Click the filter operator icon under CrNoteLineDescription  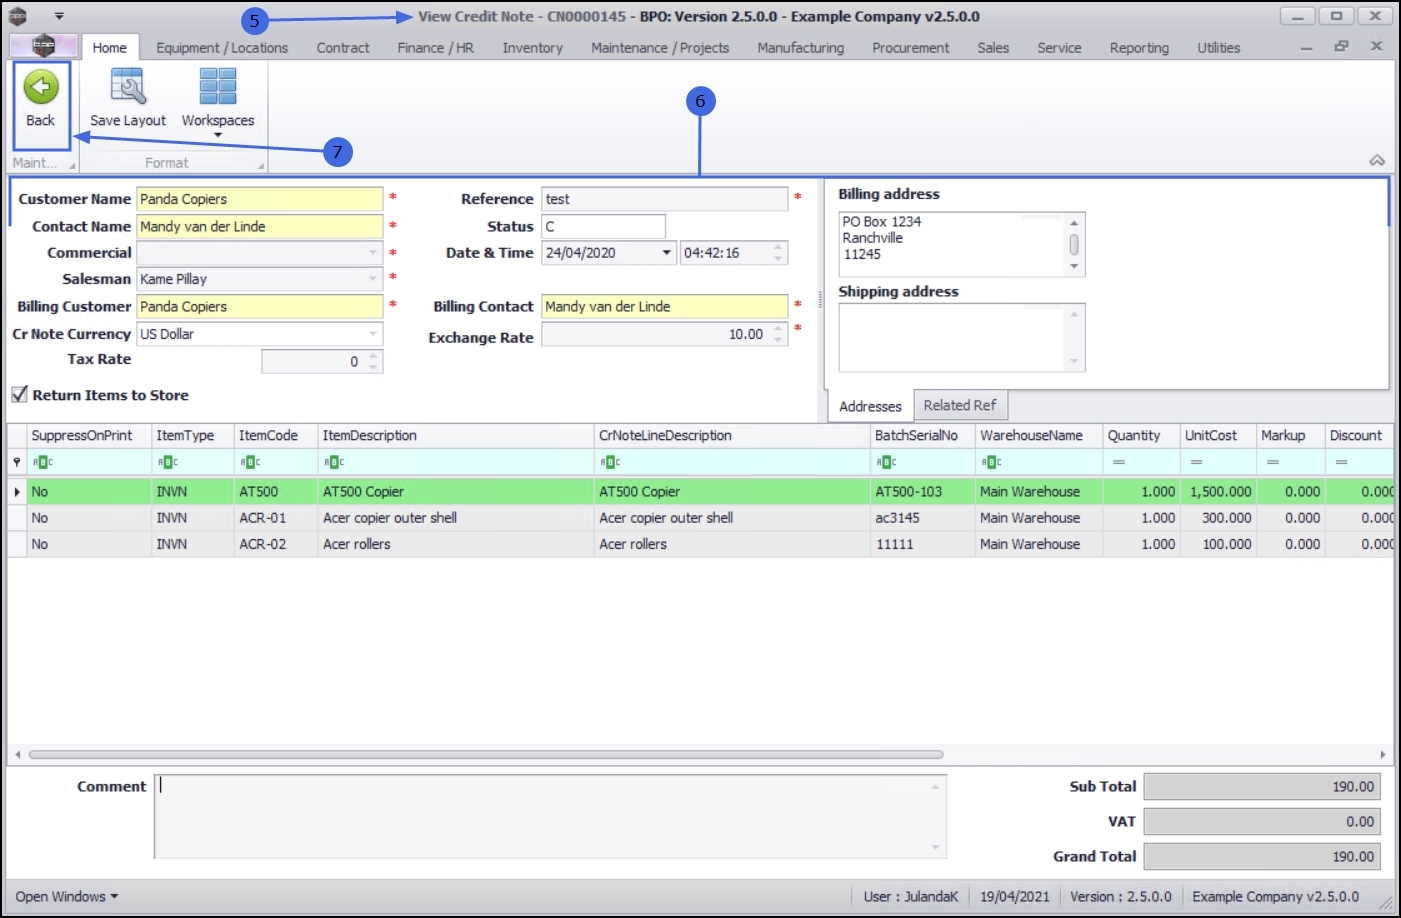coord(611,462)
